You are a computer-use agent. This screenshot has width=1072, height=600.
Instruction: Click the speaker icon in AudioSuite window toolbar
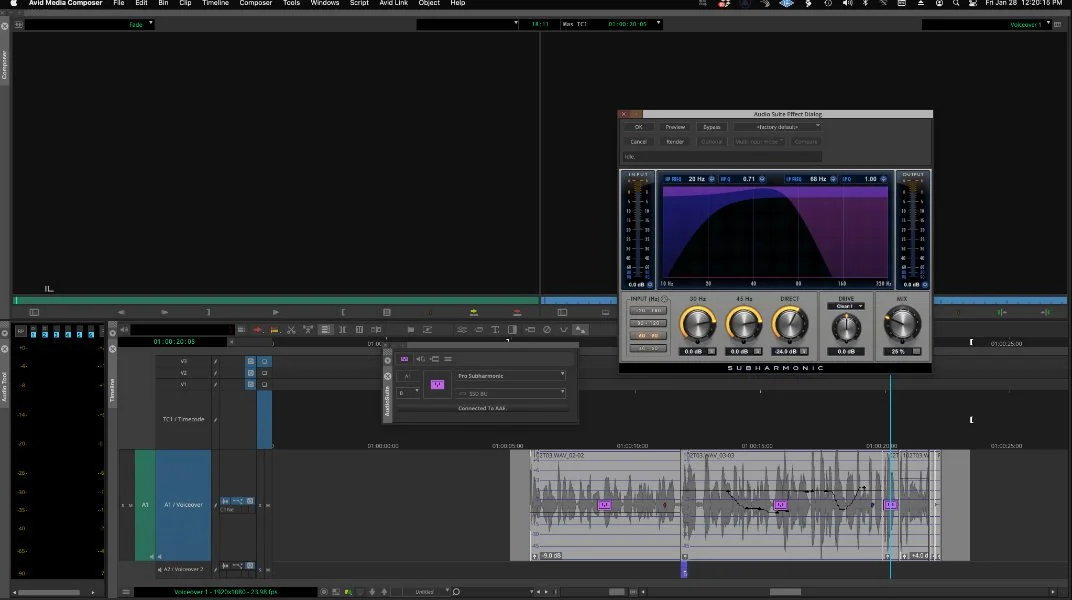point(420,359)
